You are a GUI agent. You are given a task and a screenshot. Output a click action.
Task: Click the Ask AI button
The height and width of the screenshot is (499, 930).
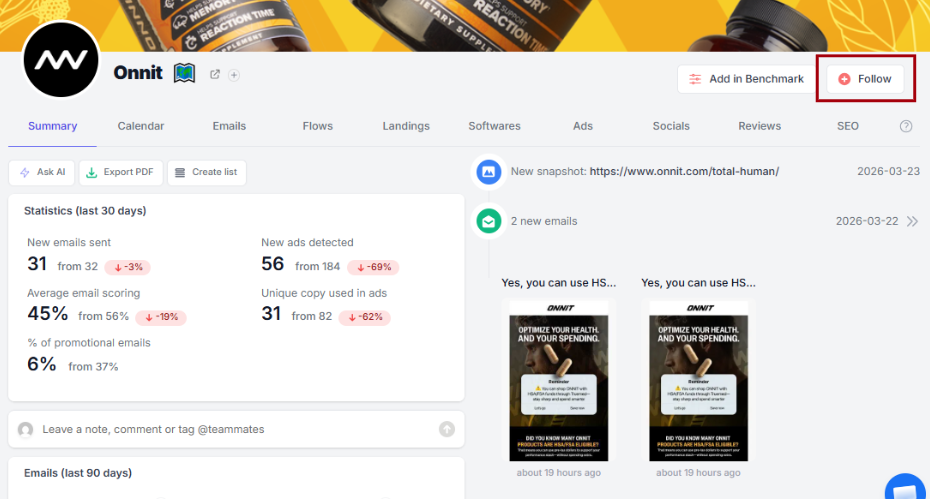pyautogui.click(x=42, y=172)
